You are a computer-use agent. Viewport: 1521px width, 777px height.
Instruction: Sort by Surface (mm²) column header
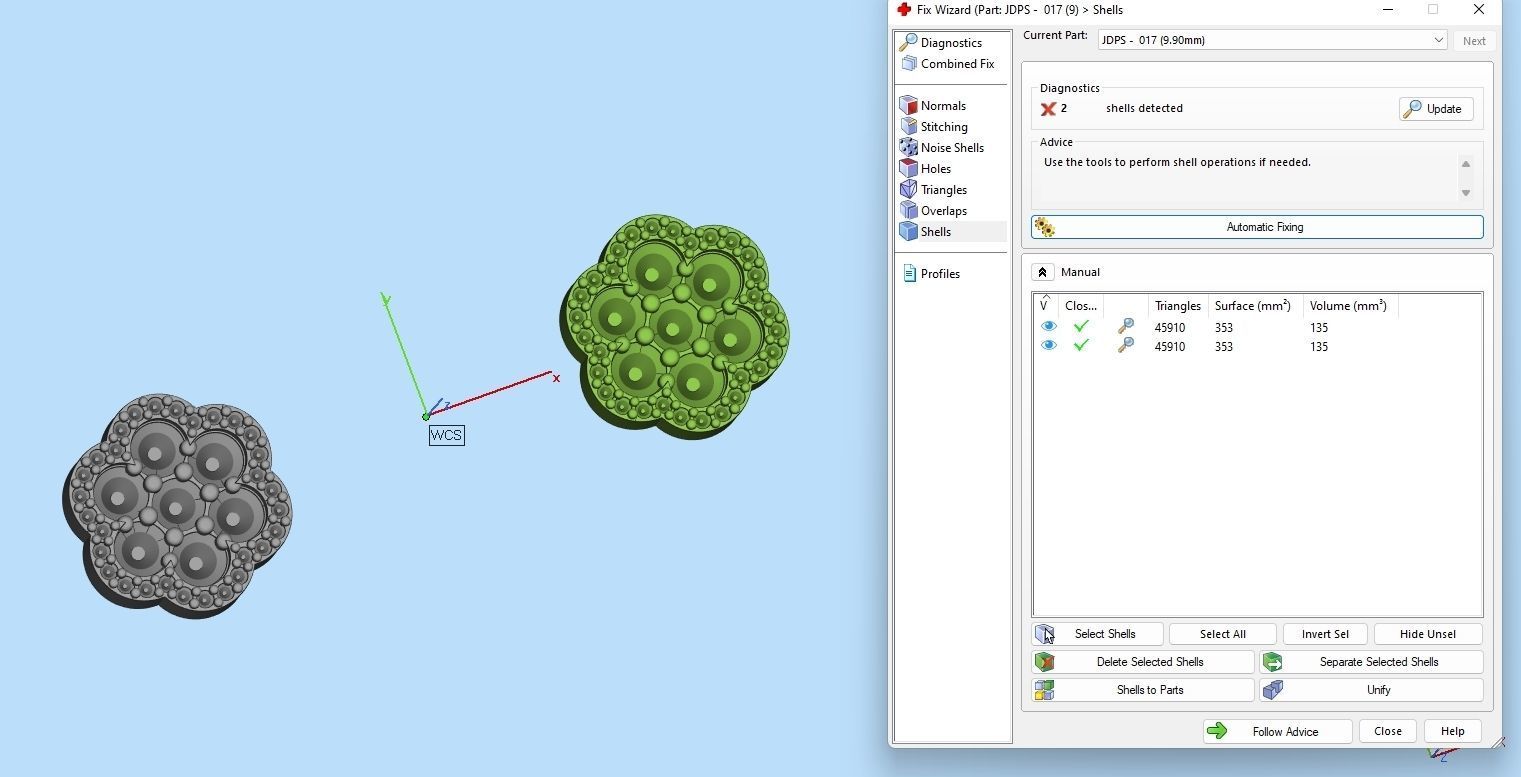(1254, 305)
